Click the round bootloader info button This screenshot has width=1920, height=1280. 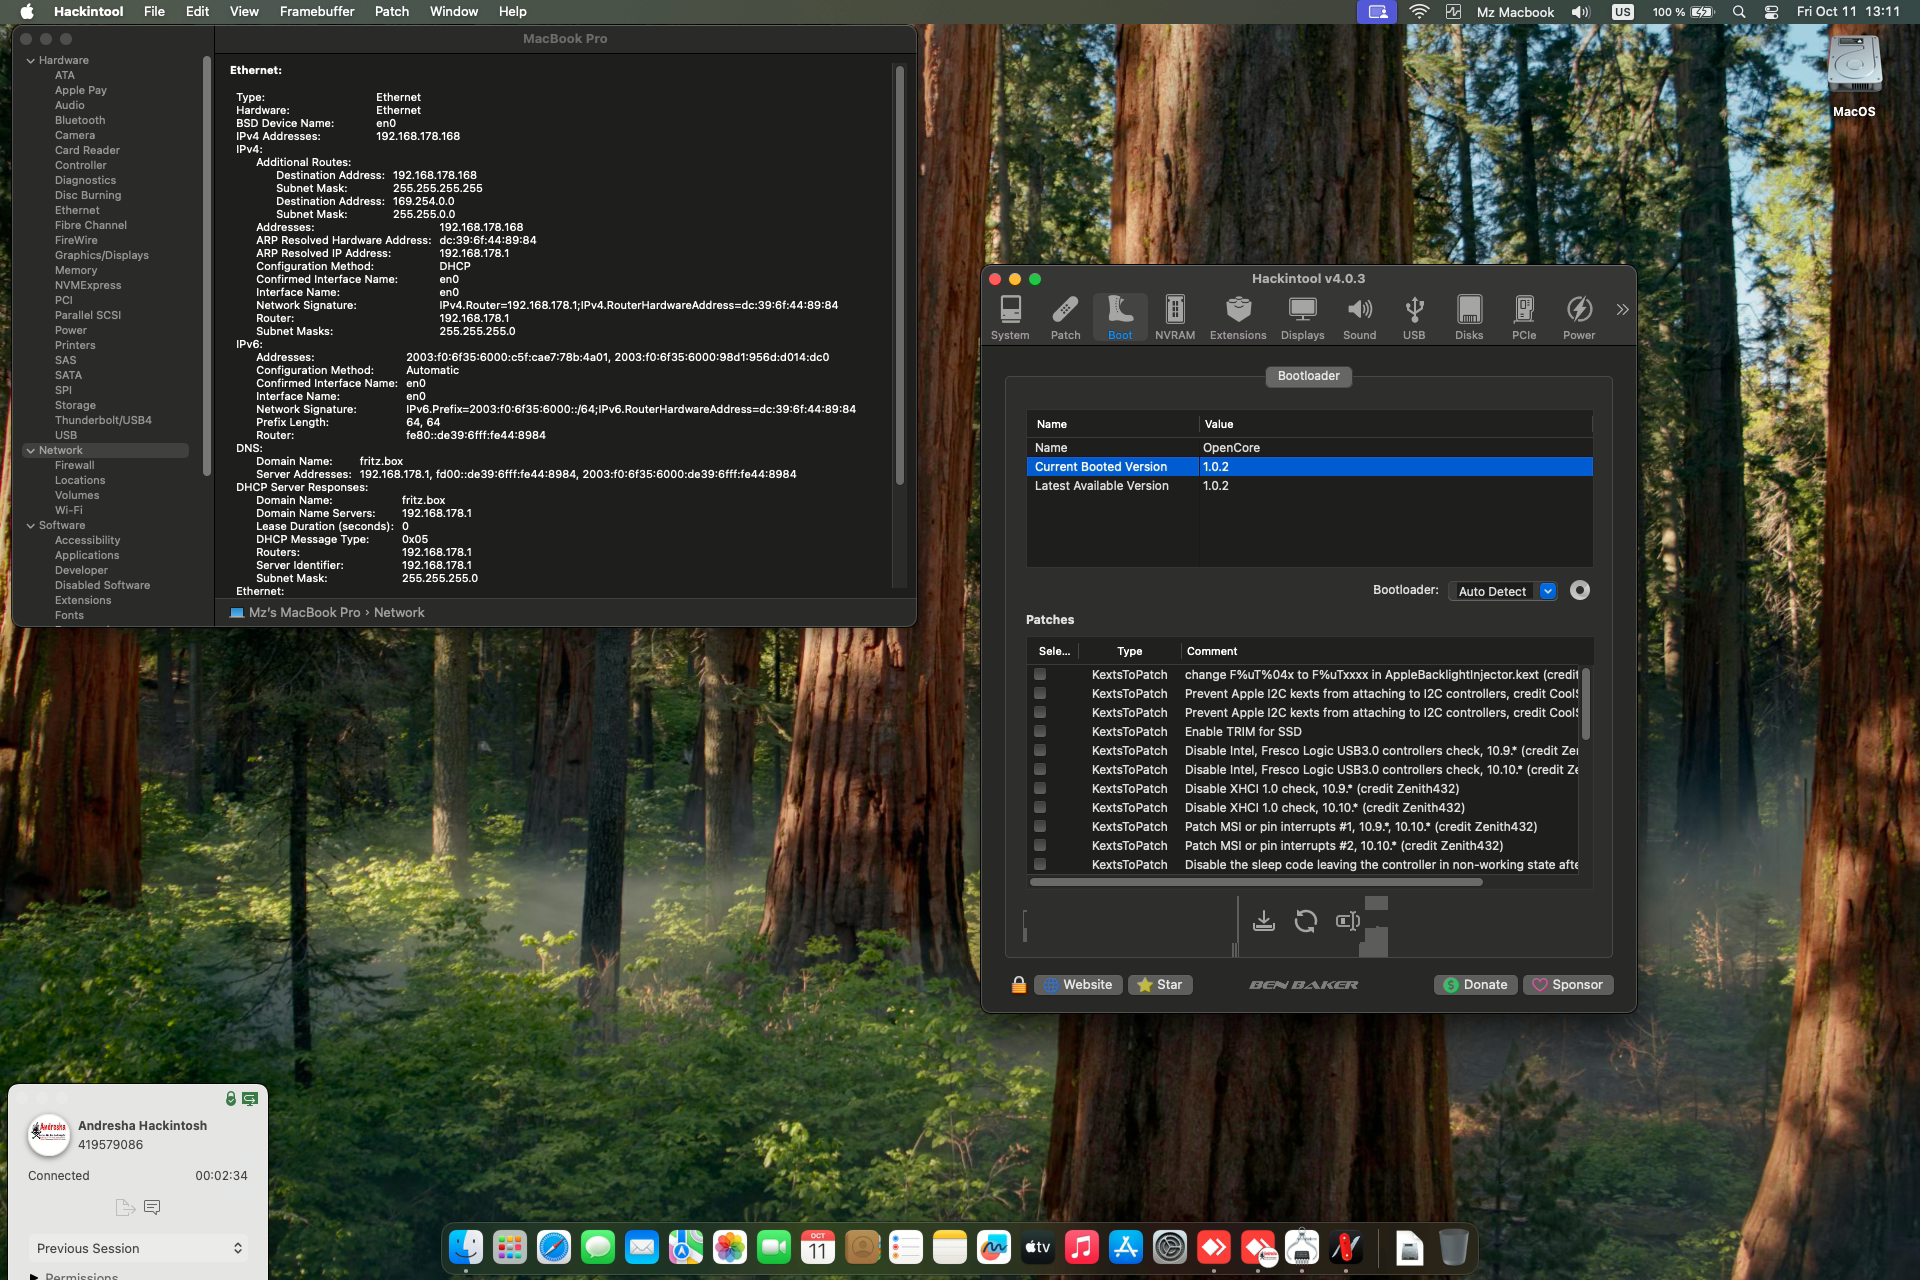1580,590
